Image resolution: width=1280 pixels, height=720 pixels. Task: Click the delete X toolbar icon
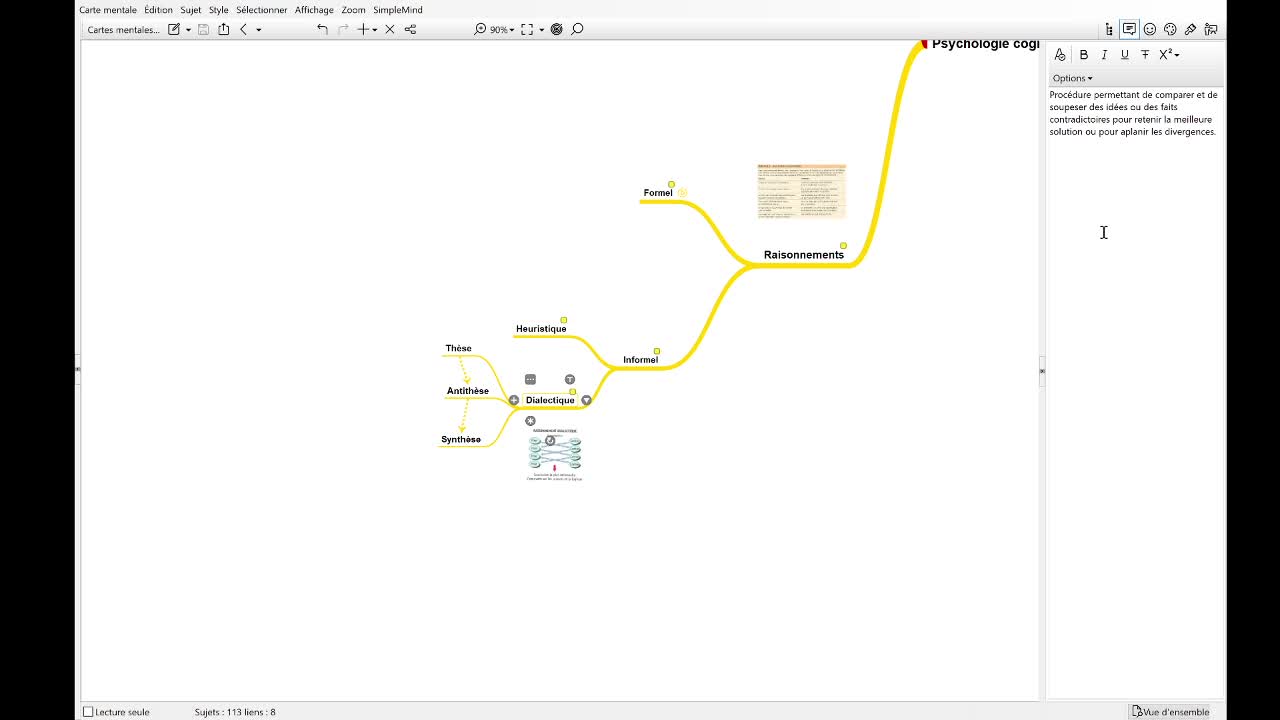pyautogui.click(x=390, y=30)
